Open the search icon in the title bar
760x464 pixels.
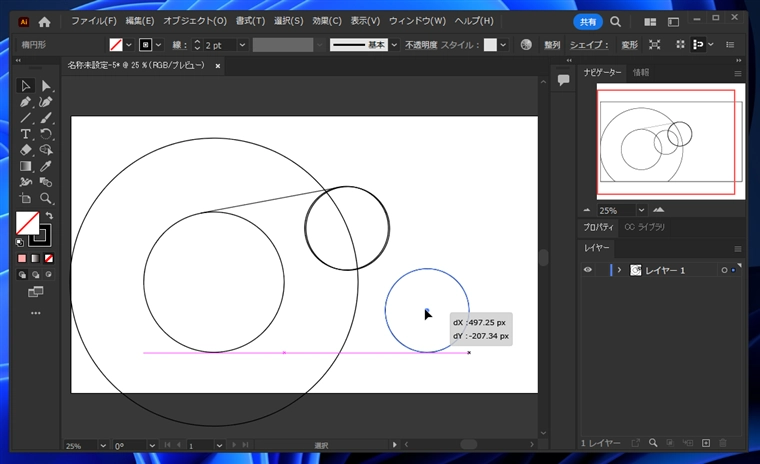(616, 22)
